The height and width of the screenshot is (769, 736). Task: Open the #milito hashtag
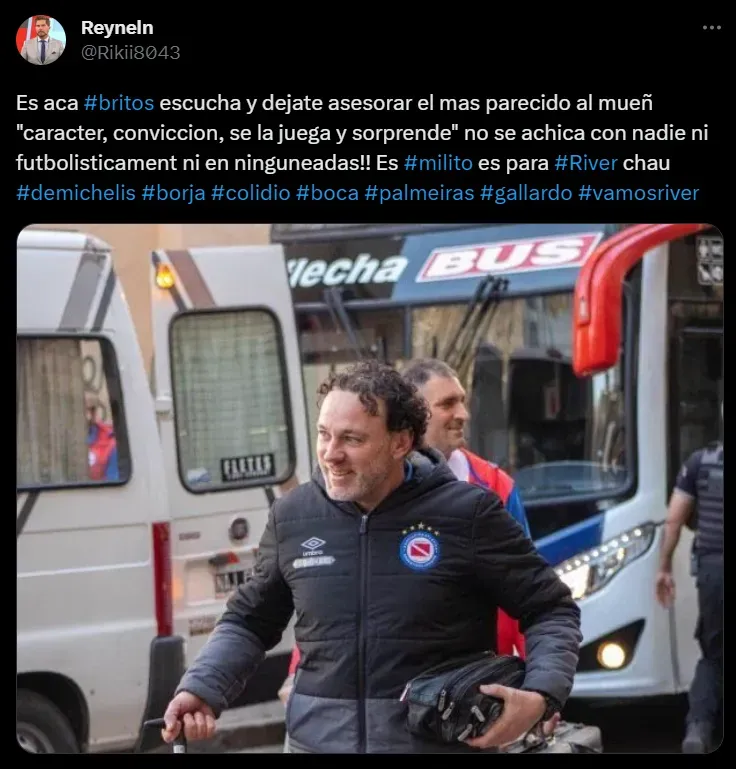pos(438,163)
